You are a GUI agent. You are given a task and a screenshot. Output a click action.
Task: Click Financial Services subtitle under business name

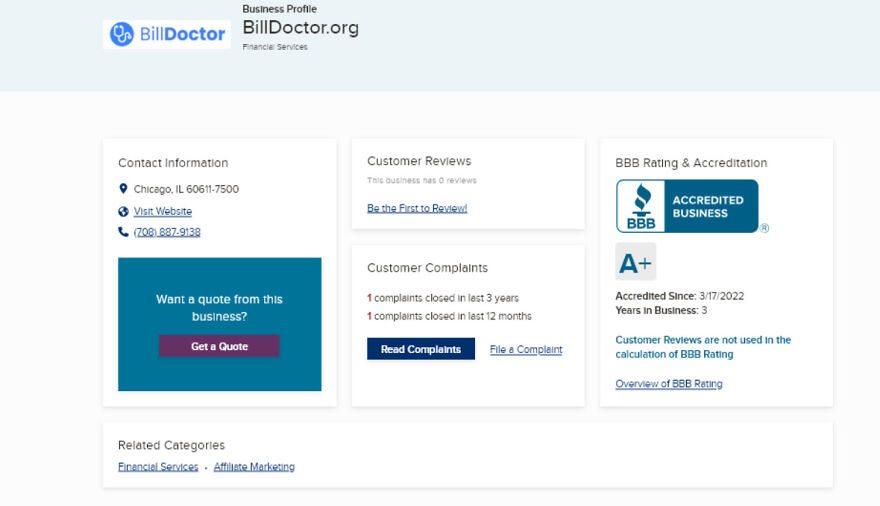tap(275, 47)
